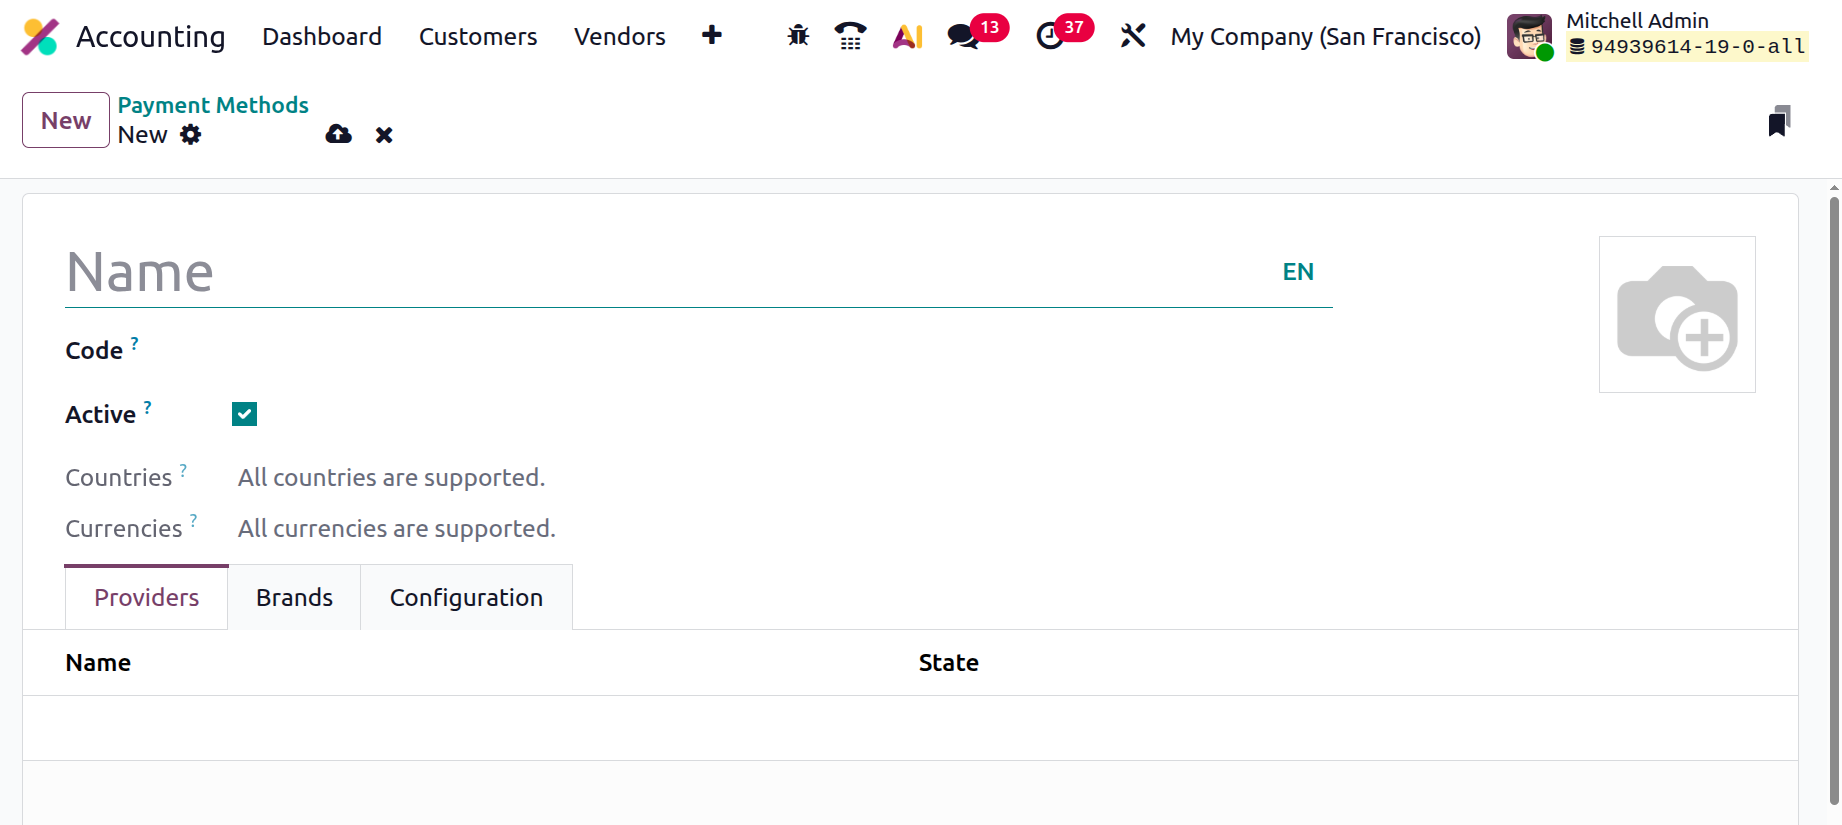Open the Configuration tab
The height and width of the screenshot is (825, 1842).
click(x=466, y=598)
